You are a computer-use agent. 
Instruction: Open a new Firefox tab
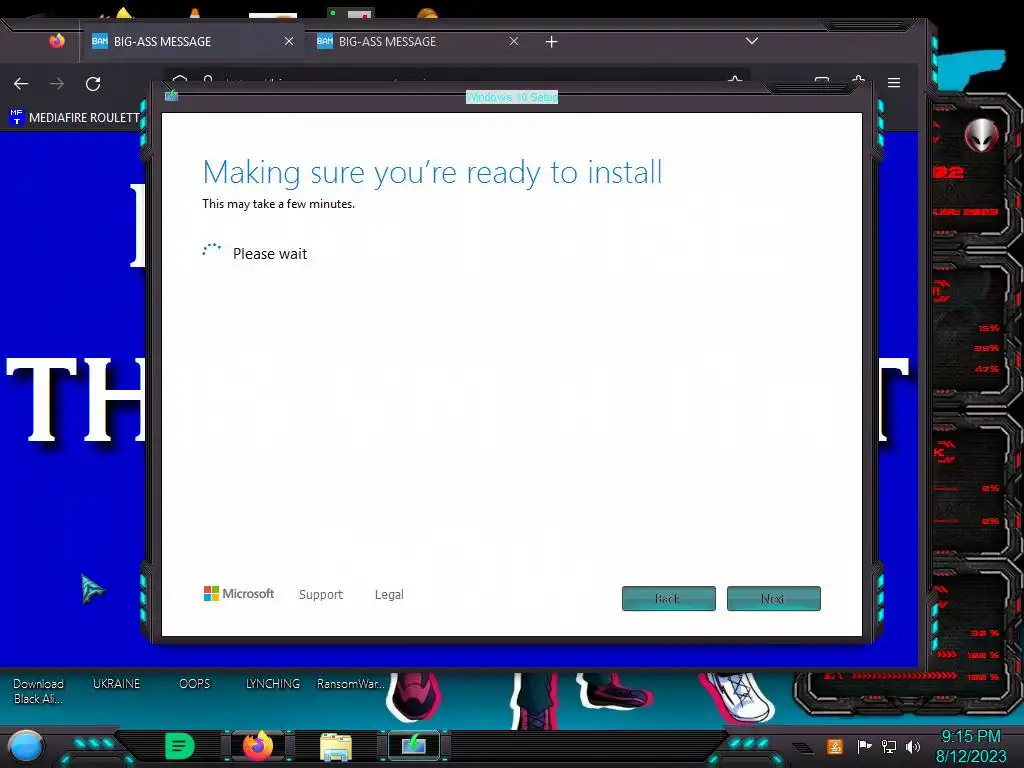click(551, 42)
